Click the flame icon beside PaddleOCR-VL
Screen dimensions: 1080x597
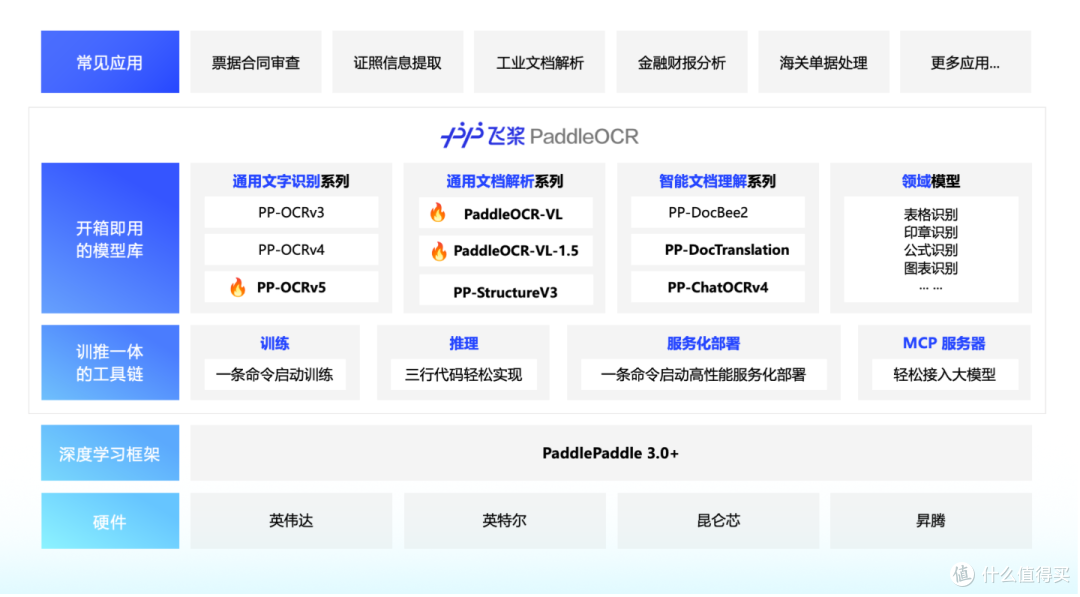click(438, 212)
